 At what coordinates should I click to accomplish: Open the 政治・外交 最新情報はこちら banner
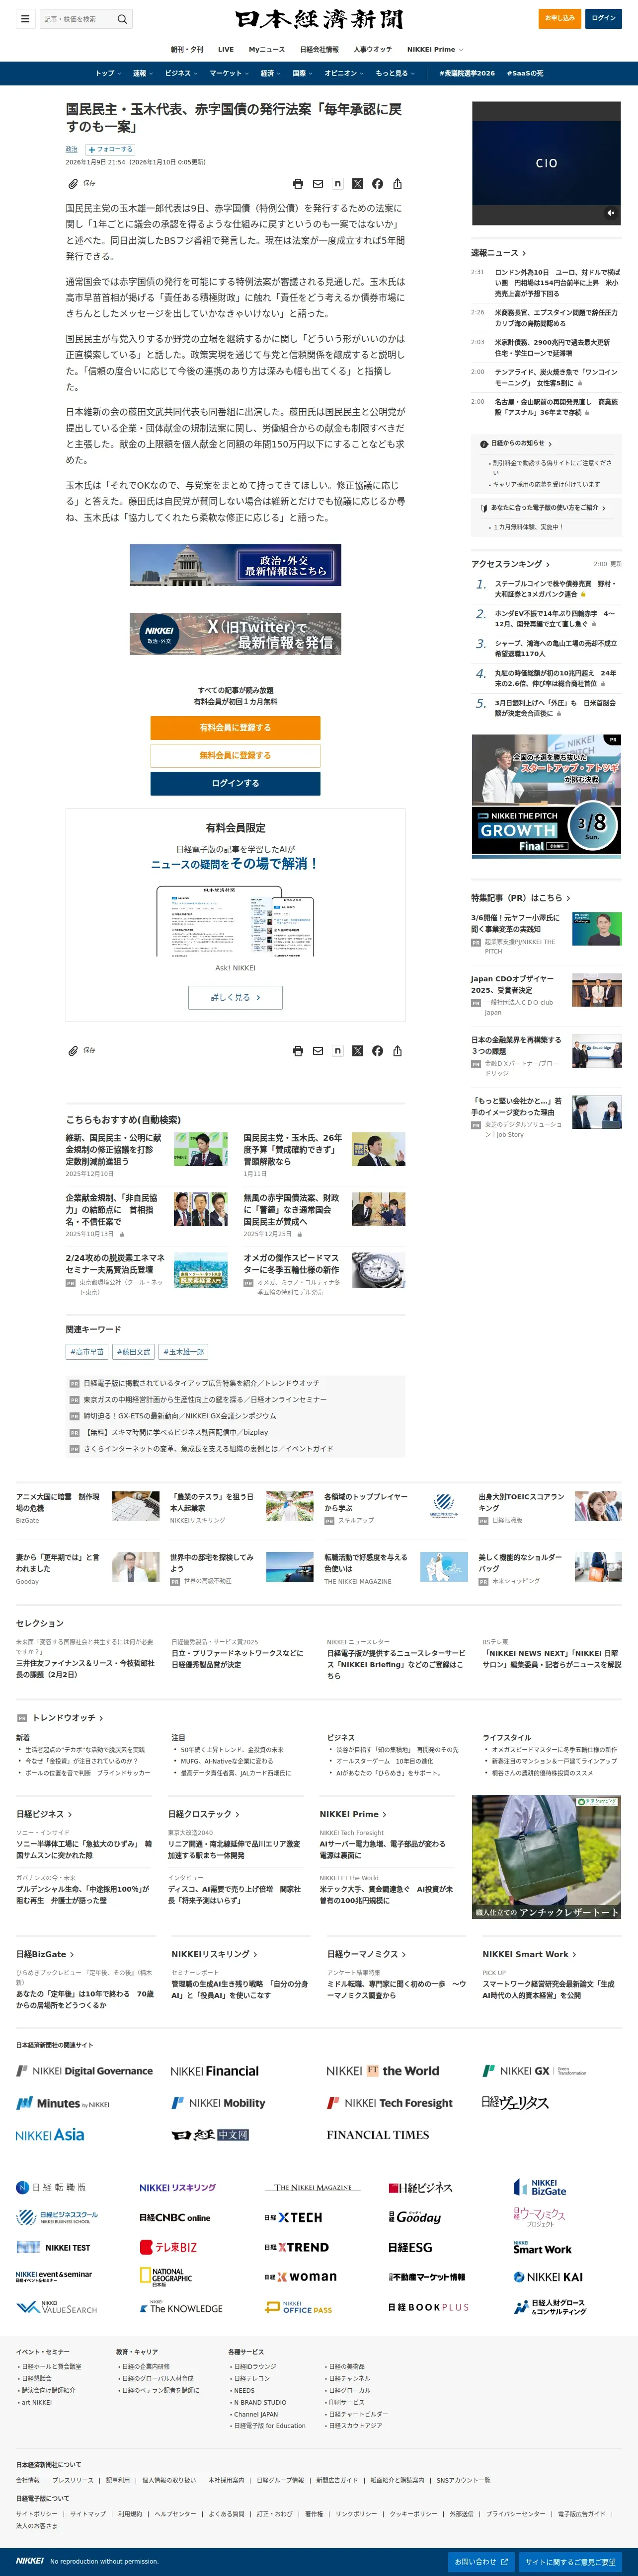coord(235,565)
